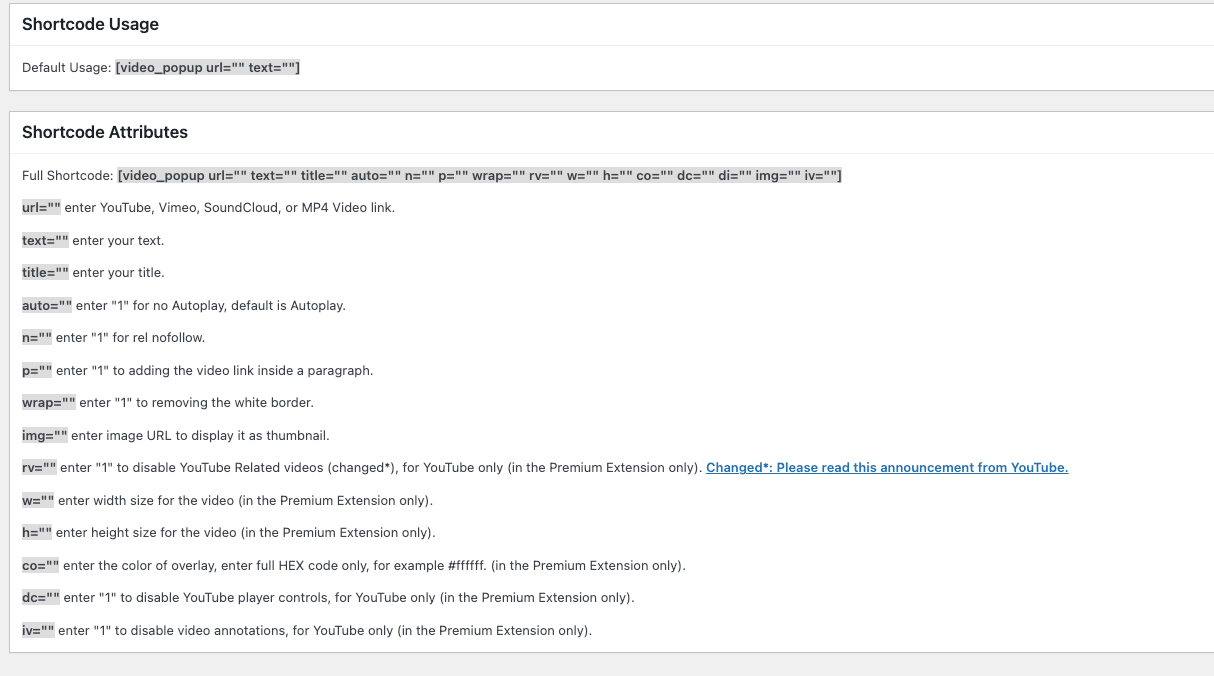Screen dimensions: 1214x676
Task: Click the dc="" attribute code in the list
Action: point(41,597)
